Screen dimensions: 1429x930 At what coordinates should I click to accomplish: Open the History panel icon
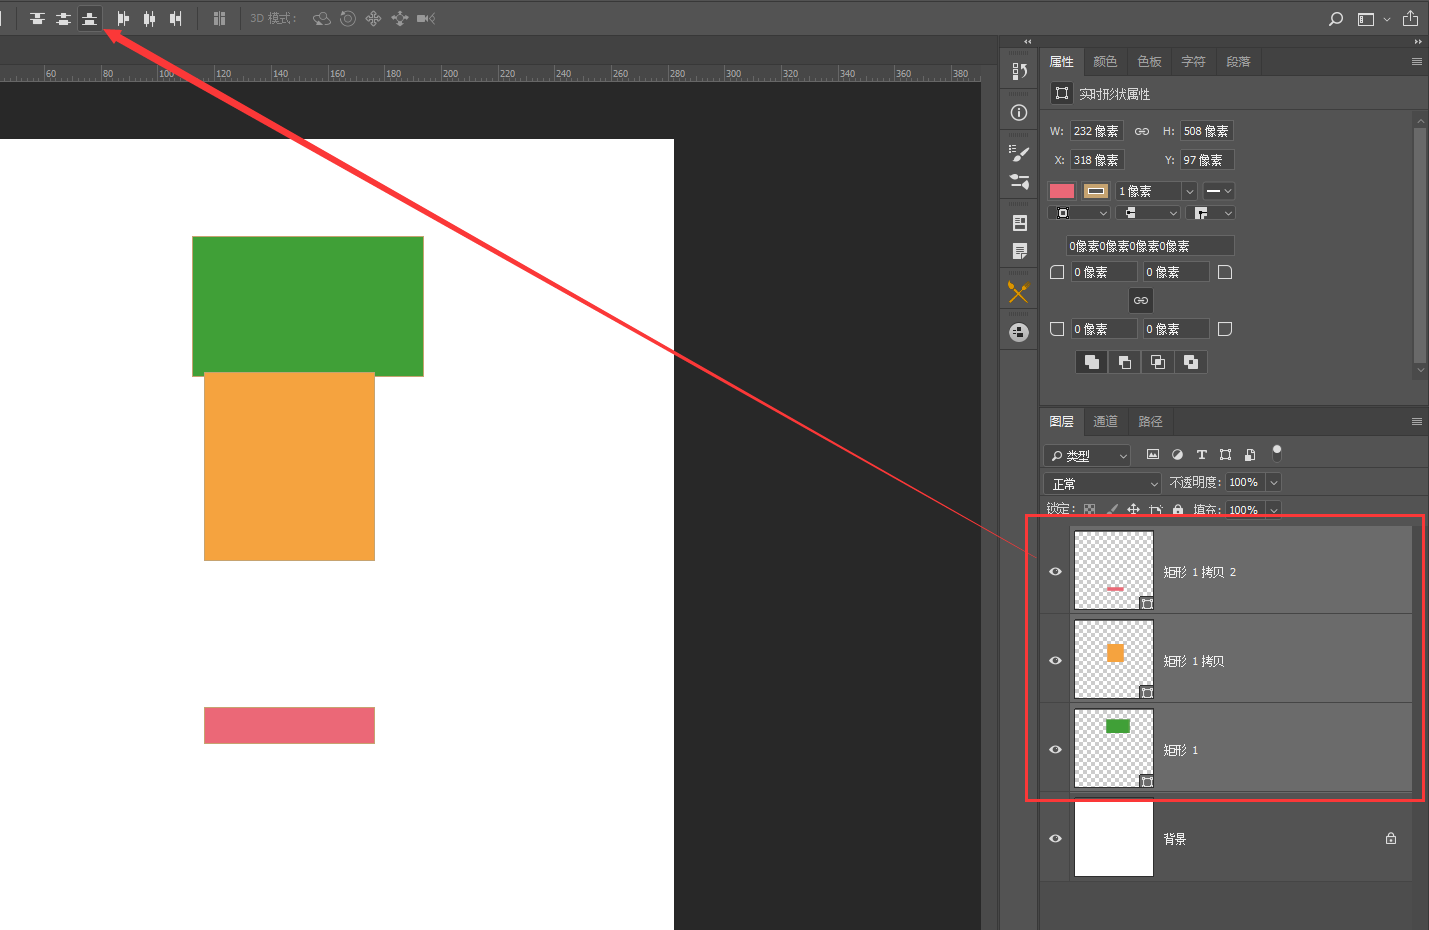[x=1019, y=71]
